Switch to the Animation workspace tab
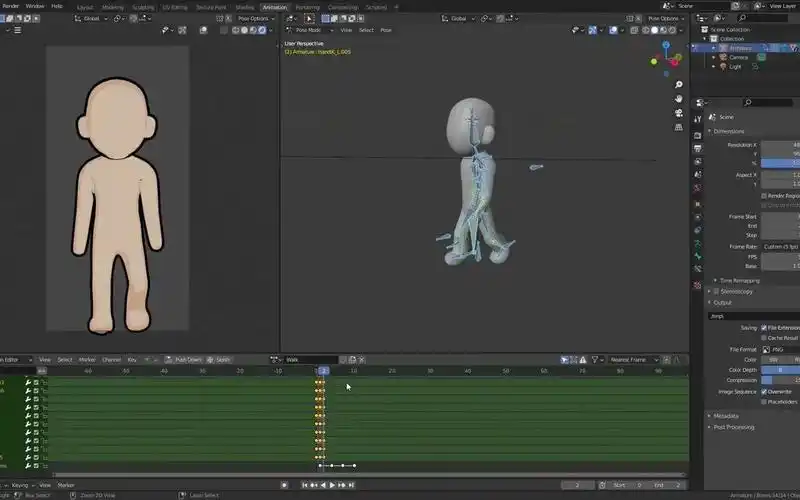800x500 pixels. (x=274, y=7)
